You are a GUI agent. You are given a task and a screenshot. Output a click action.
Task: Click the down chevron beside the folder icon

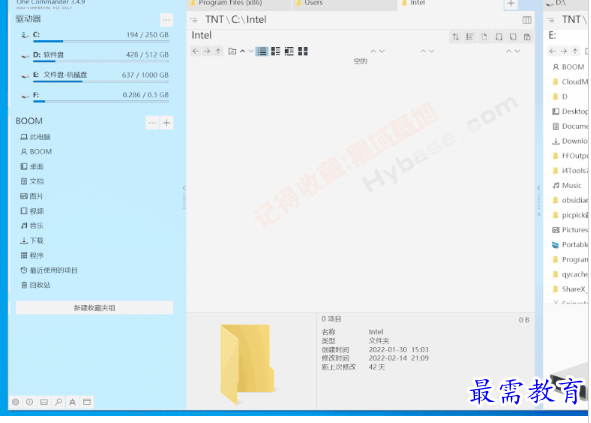coord(251,51)
